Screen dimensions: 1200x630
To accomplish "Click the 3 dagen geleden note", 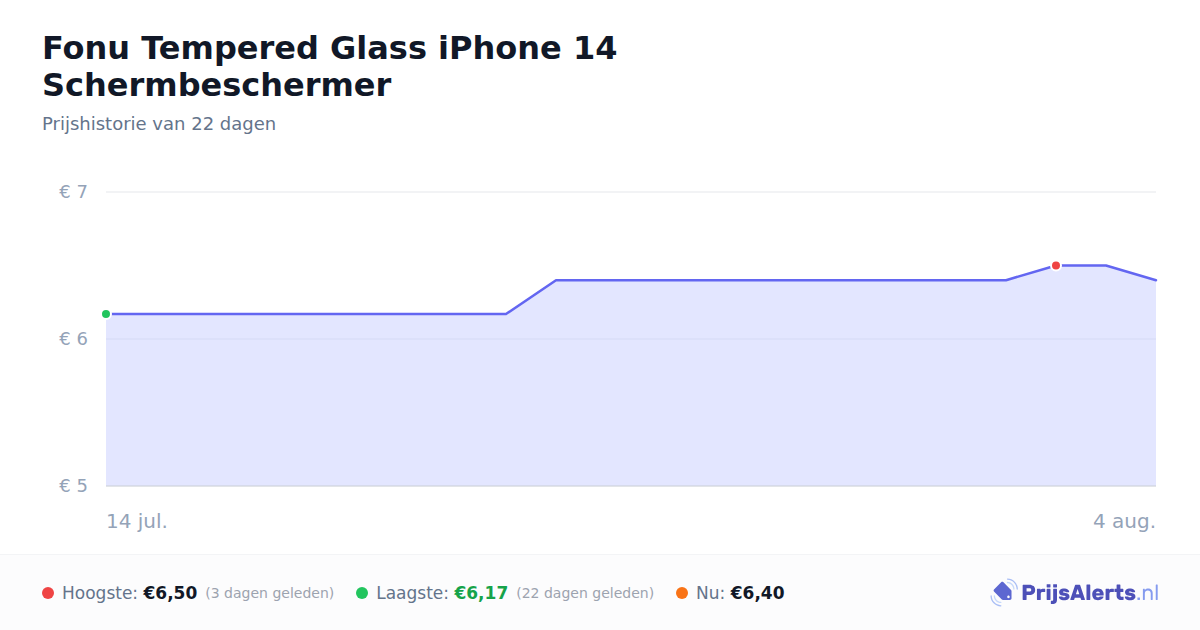I will pyautogui.click(x=269, y=593).
